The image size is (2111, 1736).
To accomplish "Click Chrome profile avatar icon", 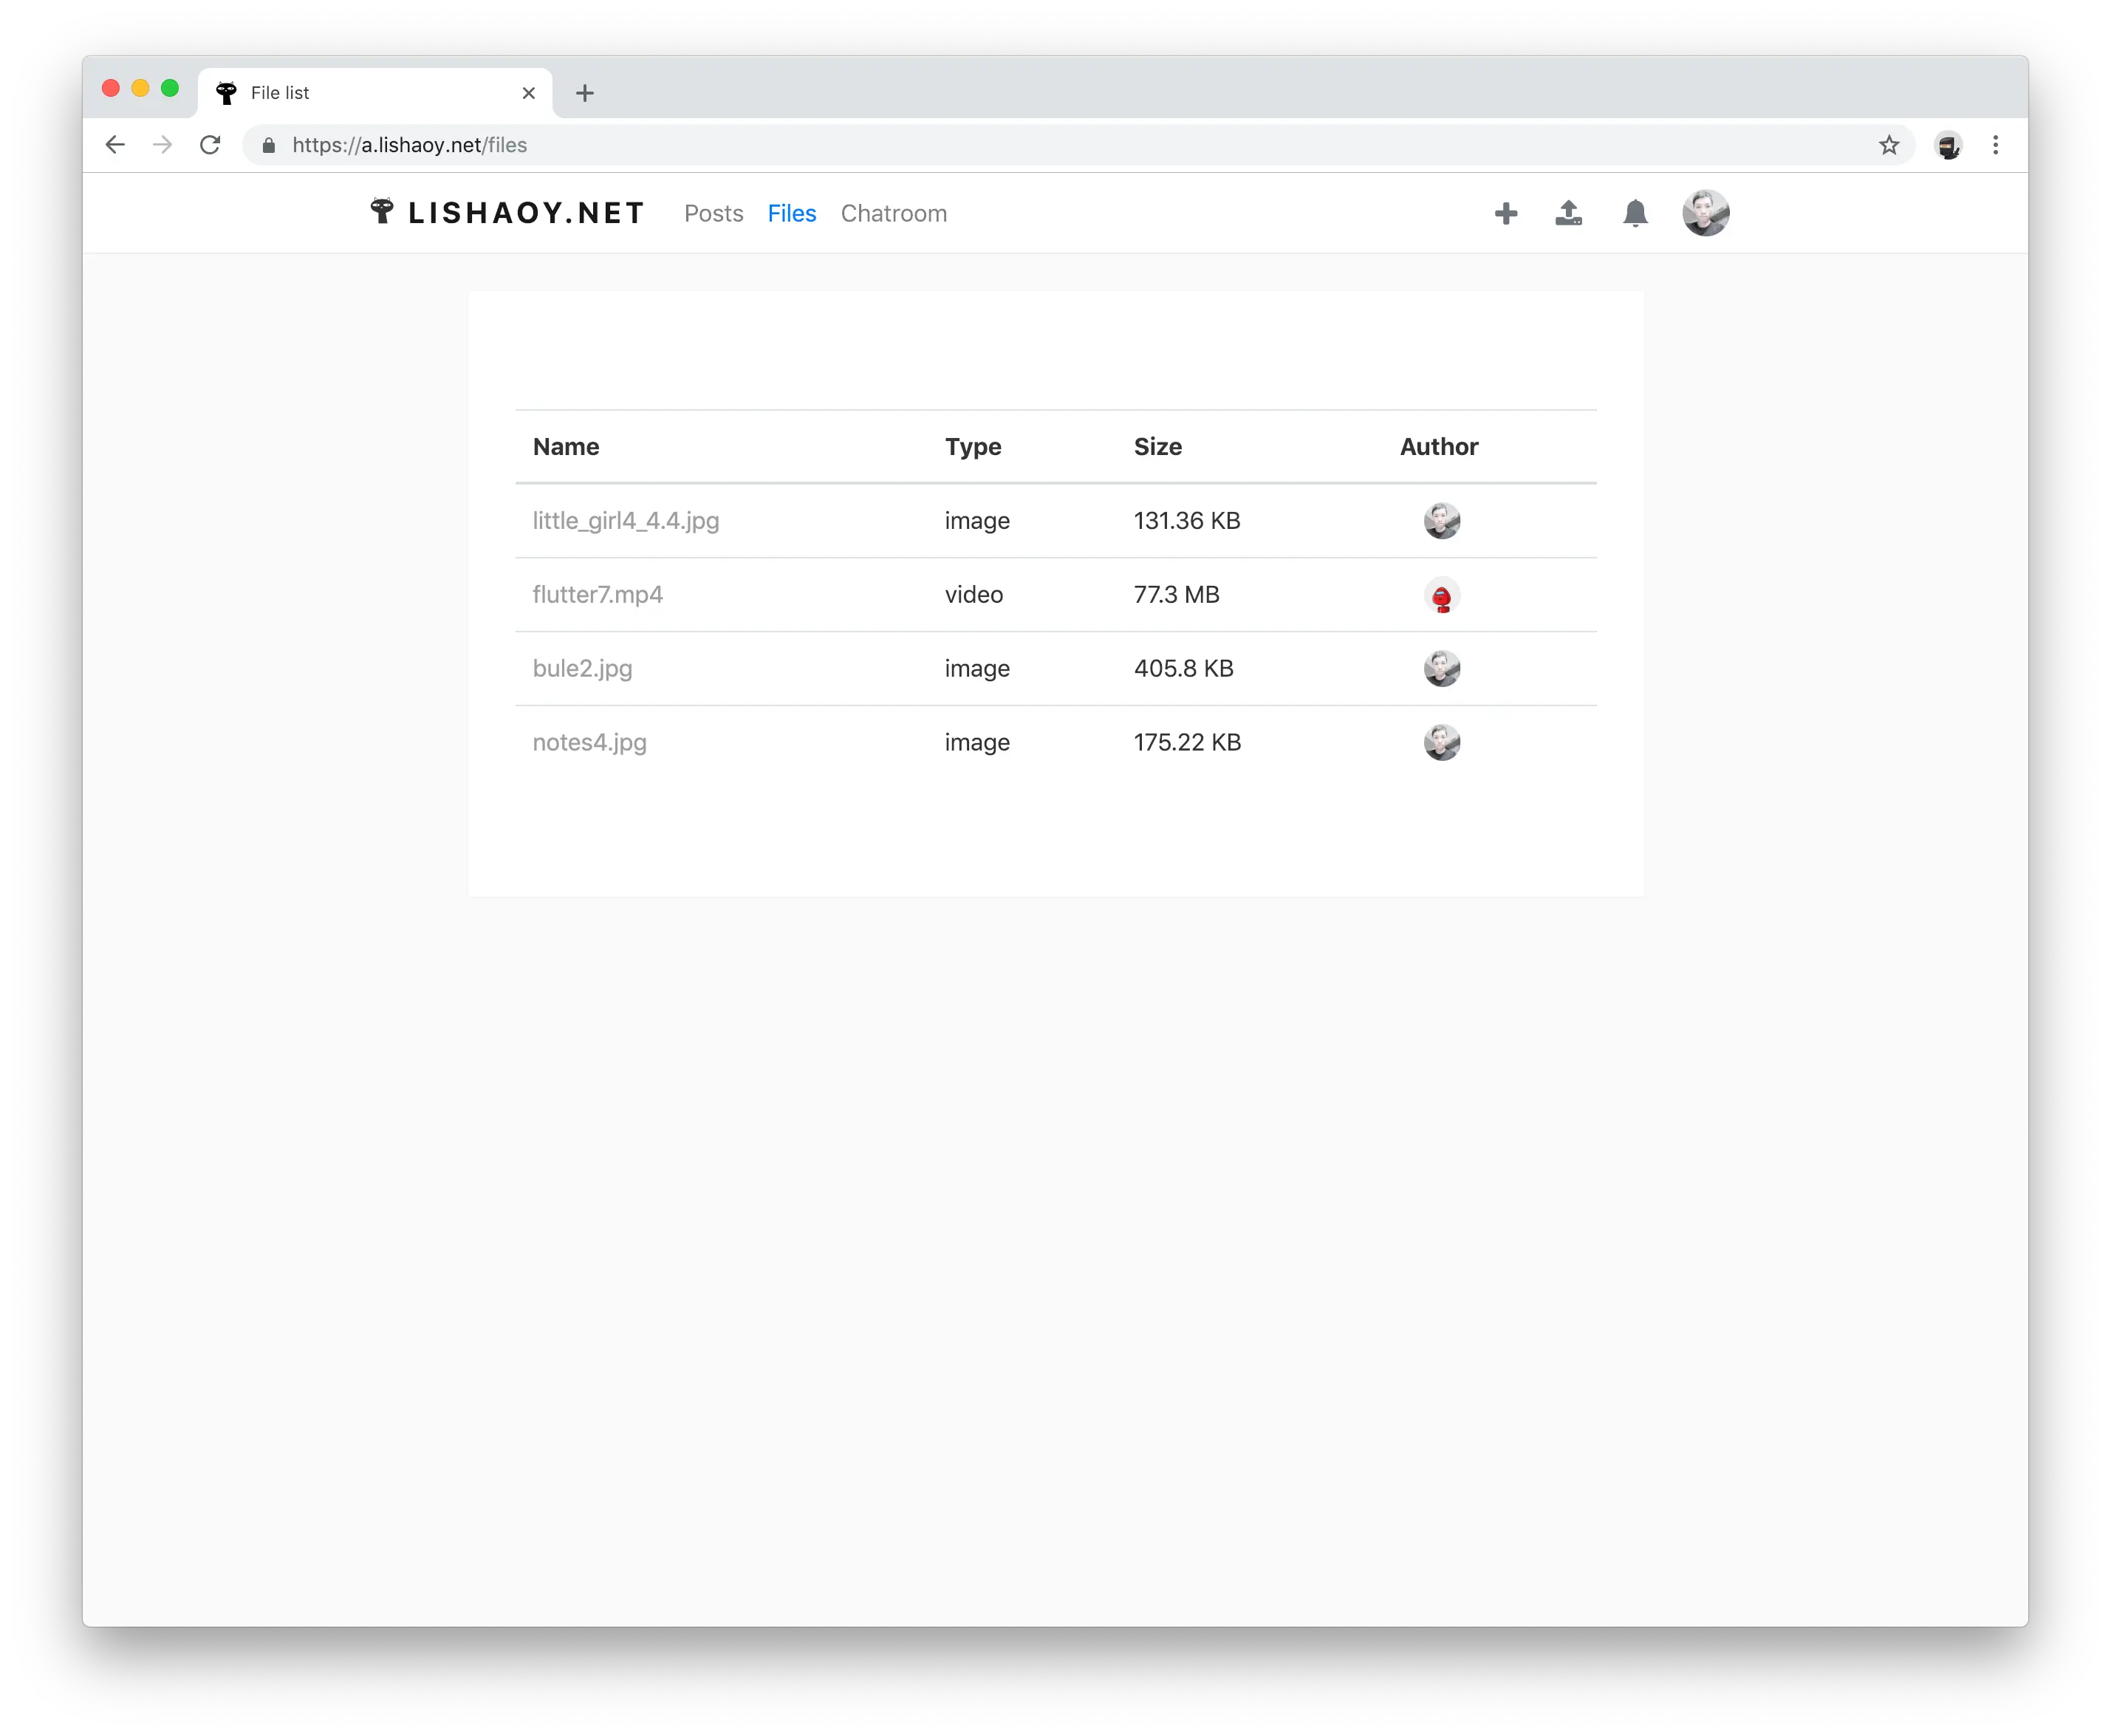I will (x=1947, y=145).
